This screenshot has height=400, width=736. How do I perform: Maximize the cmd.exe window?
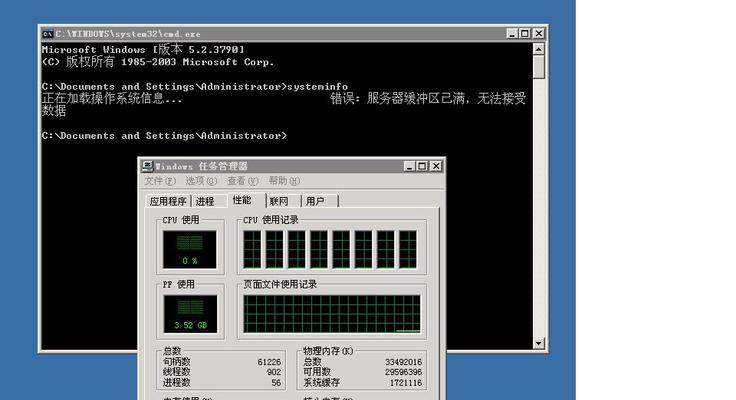(525, 33)
